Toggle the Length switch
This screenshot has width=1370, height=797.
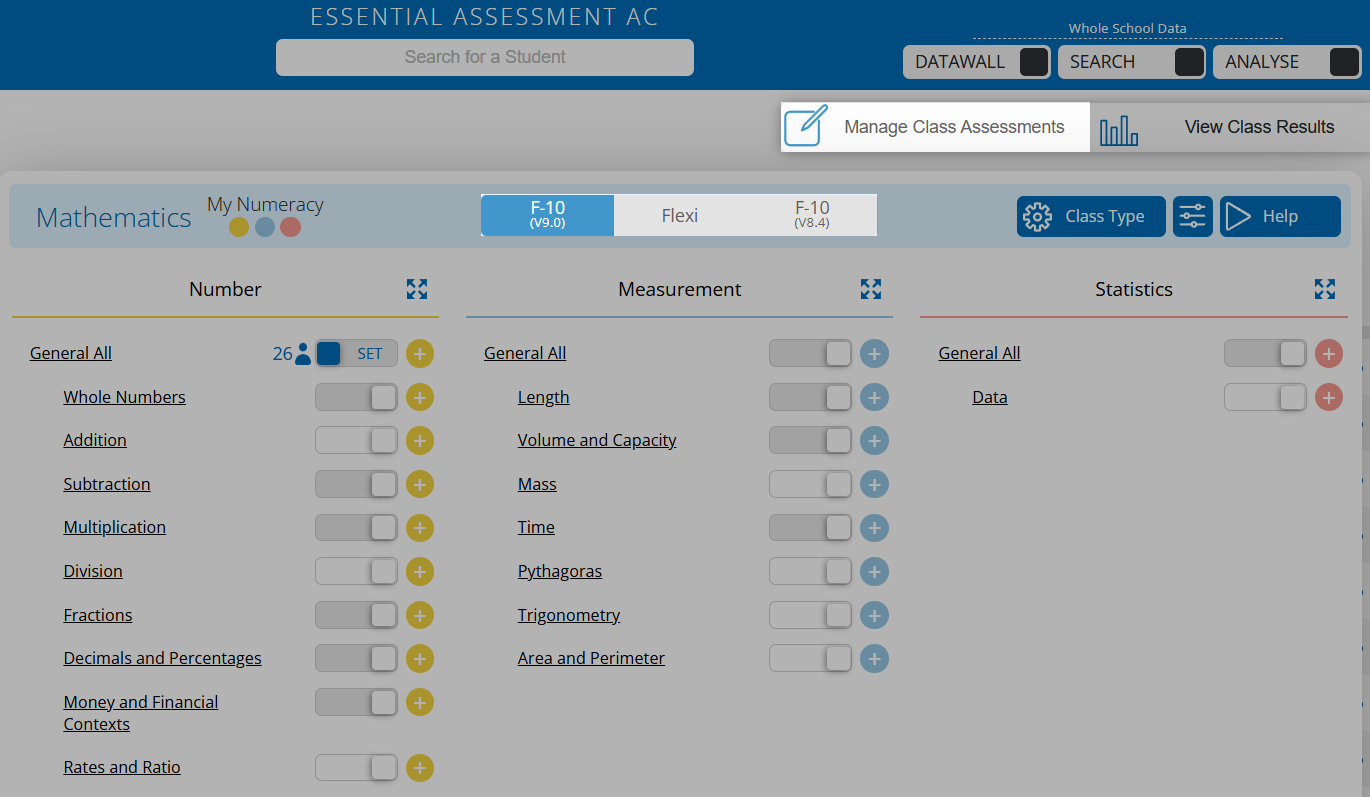[x=810, y=397]
